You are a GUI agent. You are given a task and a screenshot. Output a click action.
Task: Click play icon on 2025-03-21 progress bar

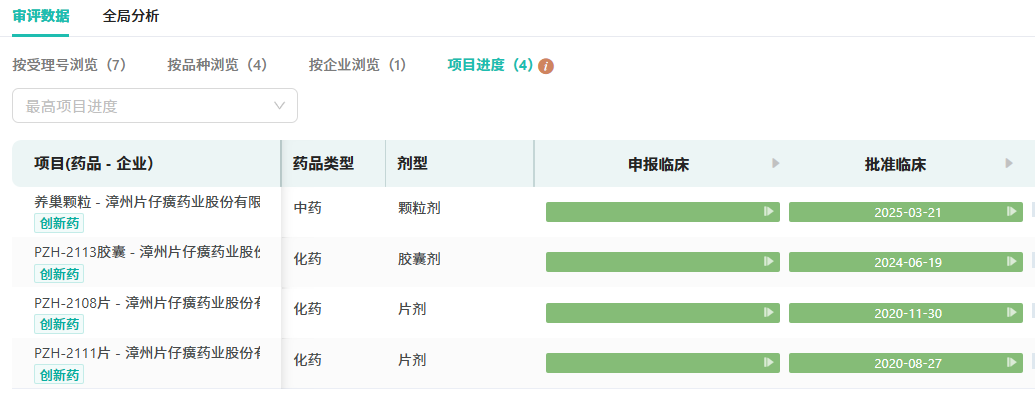[x=1011, y=212]
